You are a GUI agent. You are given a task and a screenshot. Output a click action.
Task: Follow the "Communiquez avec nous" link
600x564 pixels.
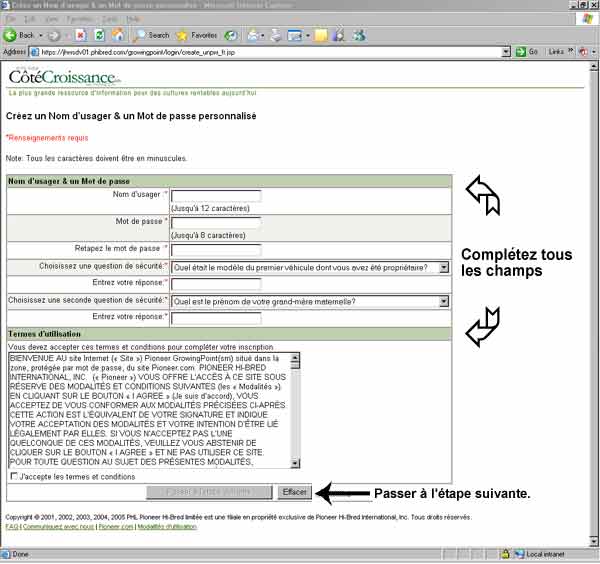(x=57, y=525)
